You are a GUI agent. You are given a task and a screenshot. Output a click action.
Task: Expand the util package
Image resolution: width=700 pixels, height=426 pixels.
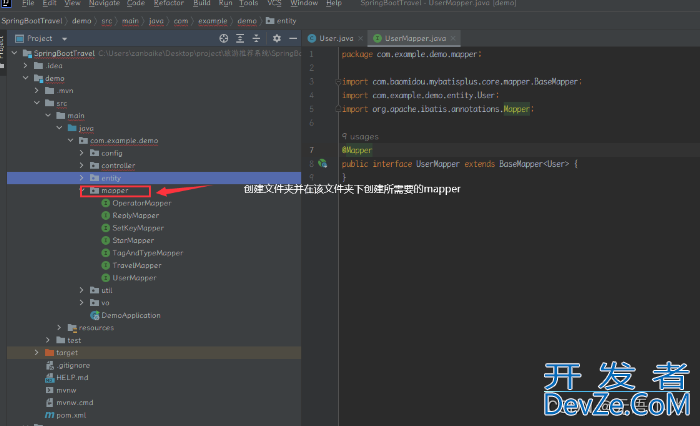click(x=81, y=290)
